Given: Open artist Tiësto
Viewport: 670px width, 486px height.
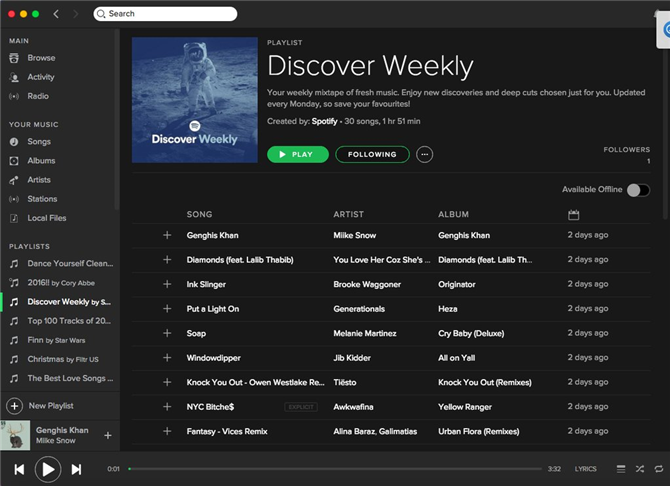Looking at the screenshot, I should point(344,382).
